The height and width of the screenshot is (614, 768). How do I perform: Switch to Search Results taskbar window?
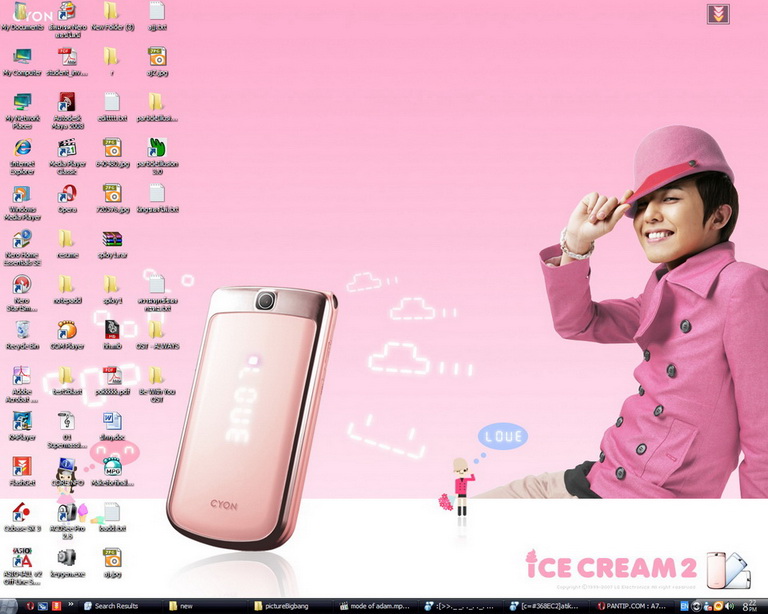click(x=119, y=606)
